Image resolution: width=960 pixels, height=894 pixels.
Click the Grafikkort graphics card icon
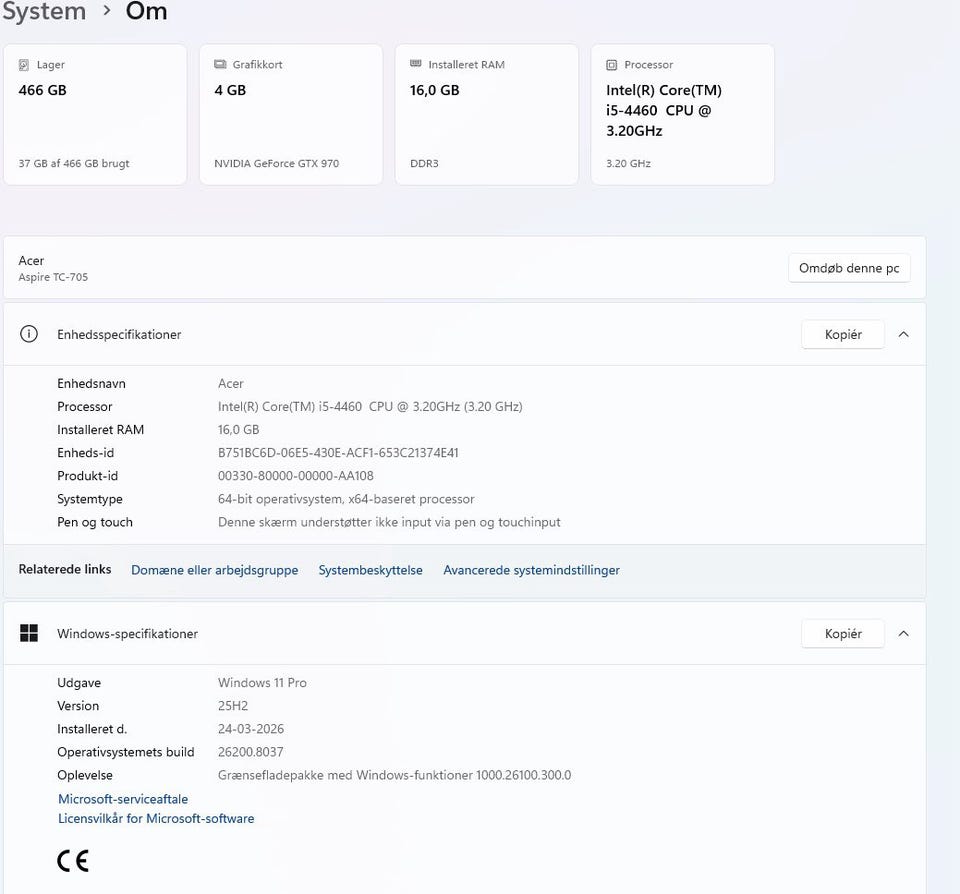click(220, 65)
